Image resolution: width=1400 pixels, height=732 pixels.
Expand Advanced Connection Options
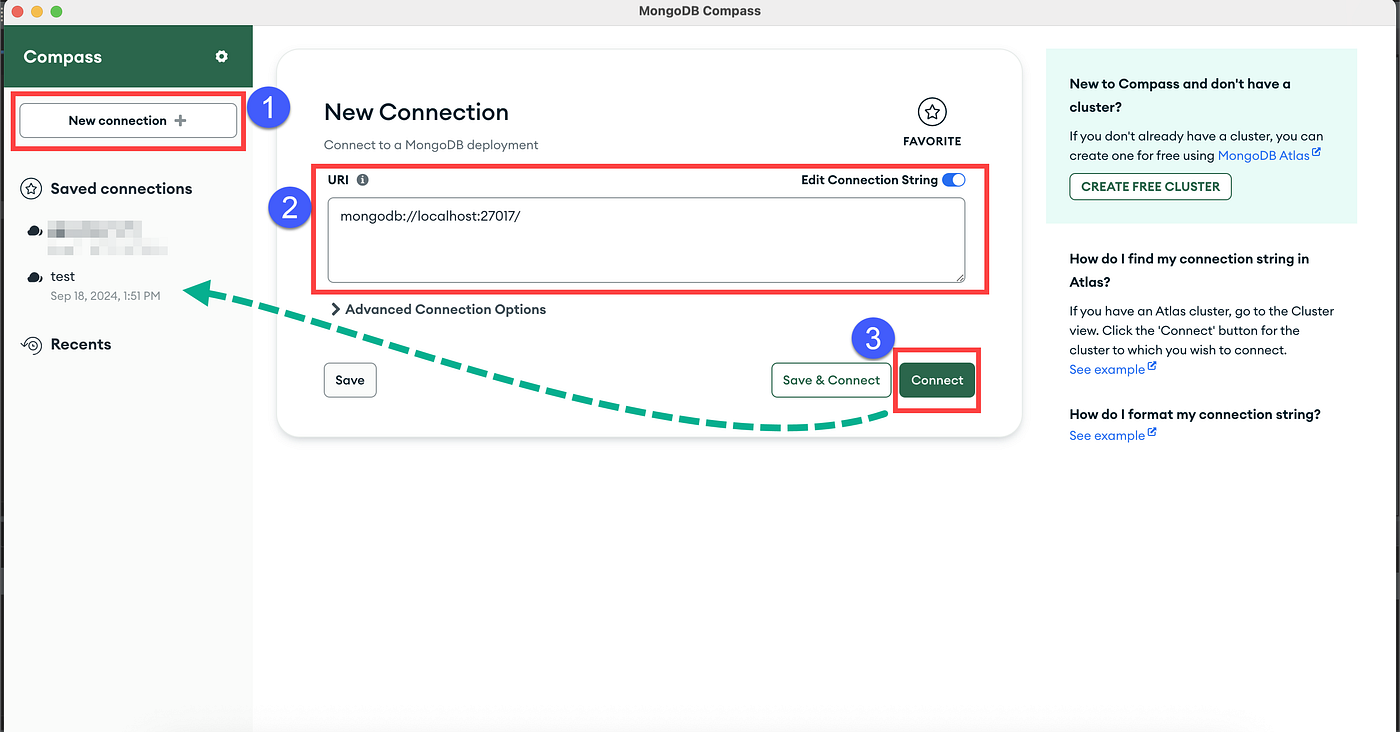(x=438, y=310)
